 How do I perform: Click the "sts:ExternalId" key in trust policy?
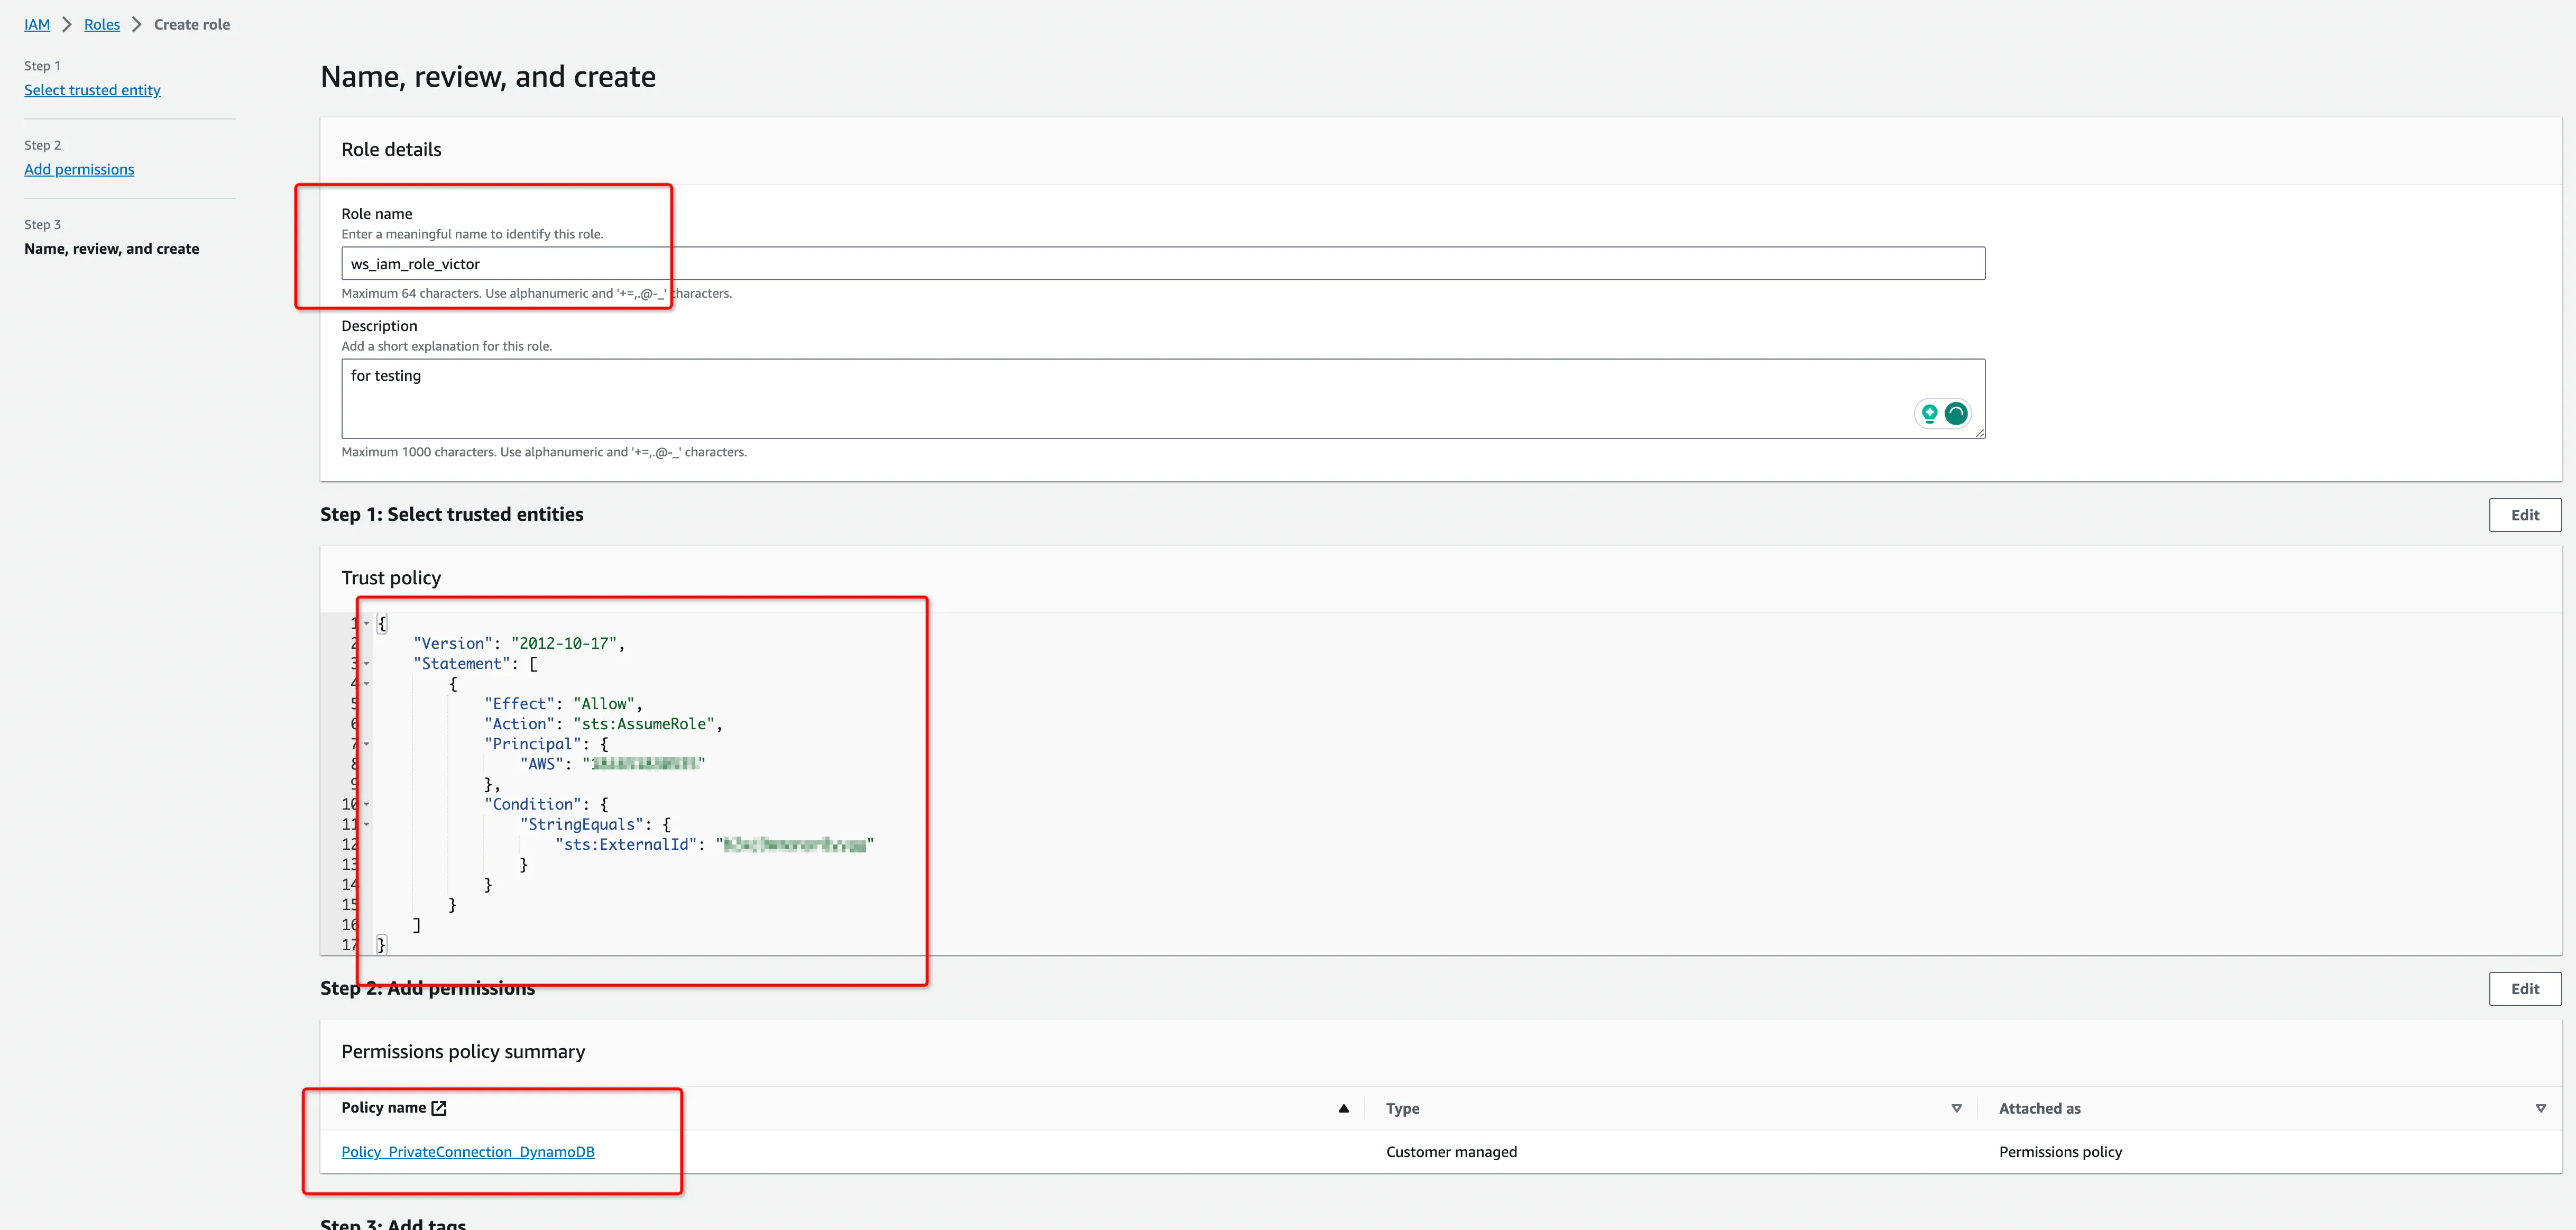tap(625, 845)
